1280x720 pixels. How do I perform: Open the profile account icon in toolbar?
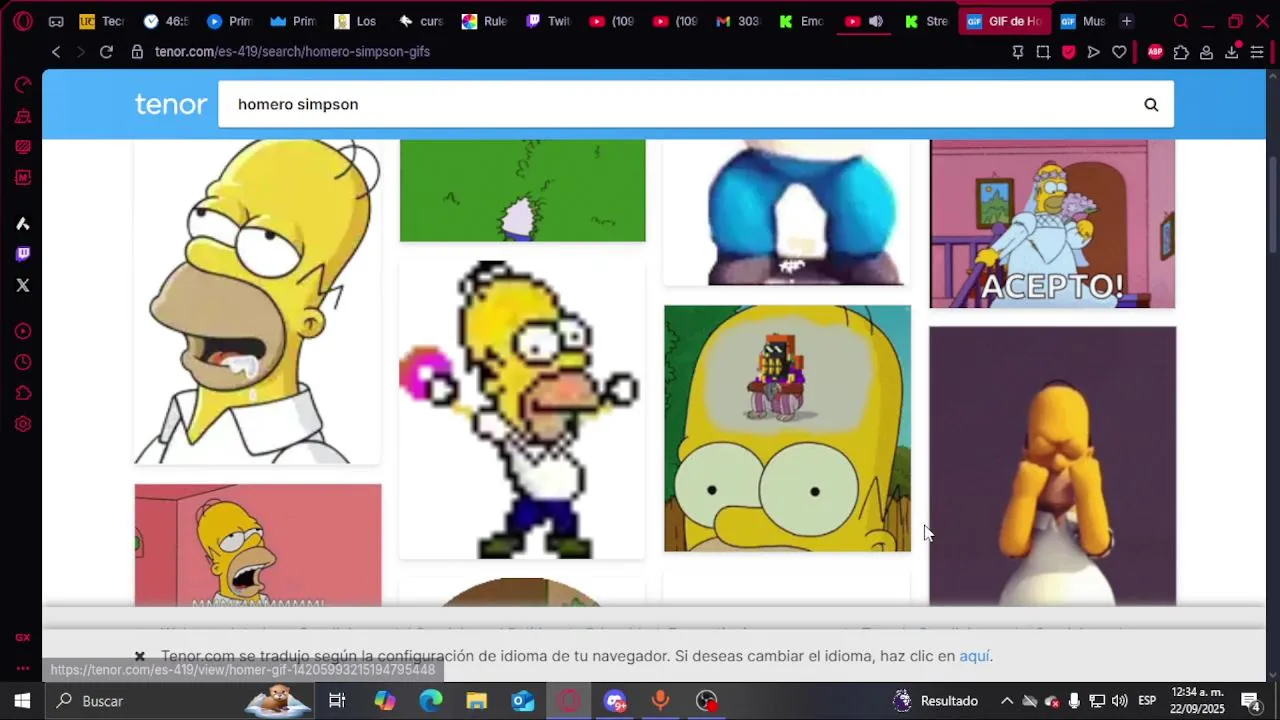tap(1206, 52)
